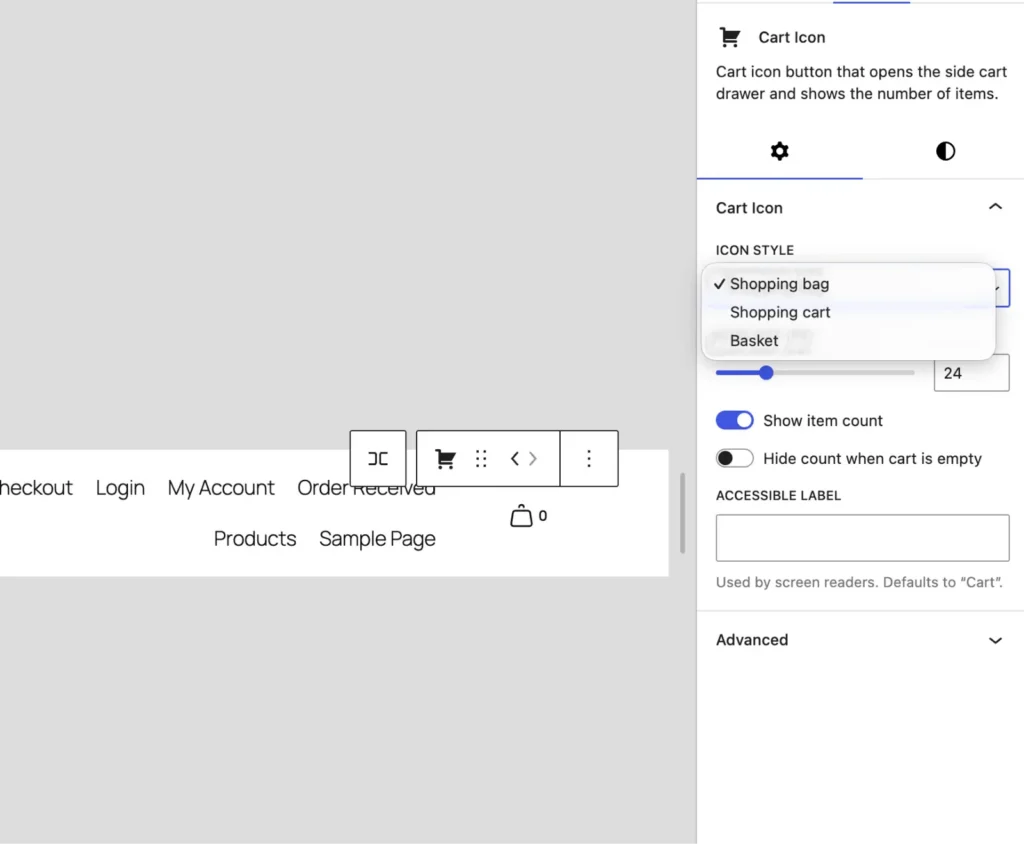Toggle the Show item count switch
Image resolution: width=1024 pixels, height=844 pixels.
[x=735, y=421]
